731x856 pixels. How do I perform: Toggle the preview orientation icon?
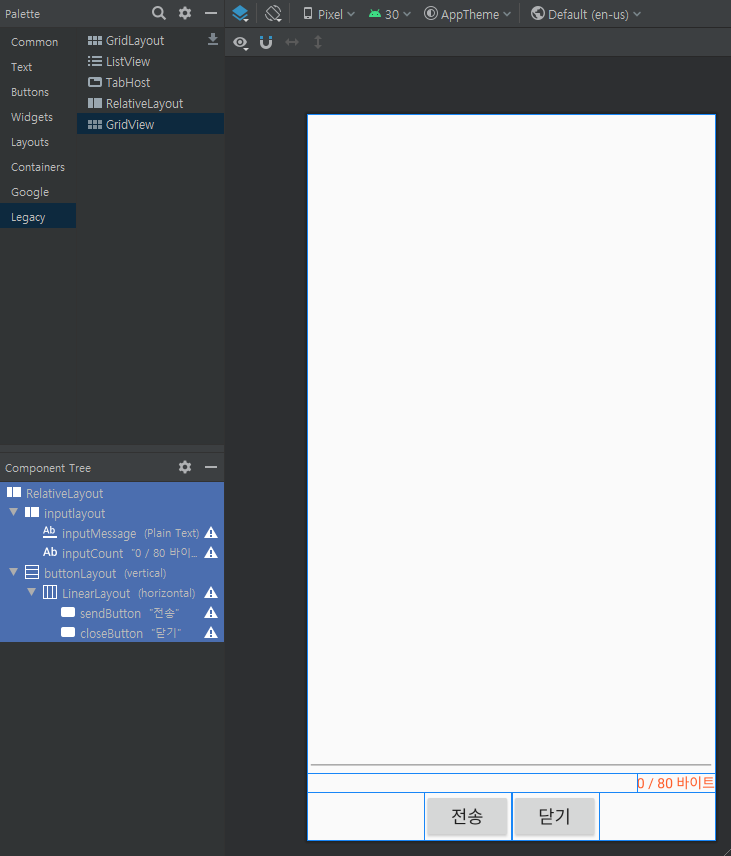[x=273, y=14]
